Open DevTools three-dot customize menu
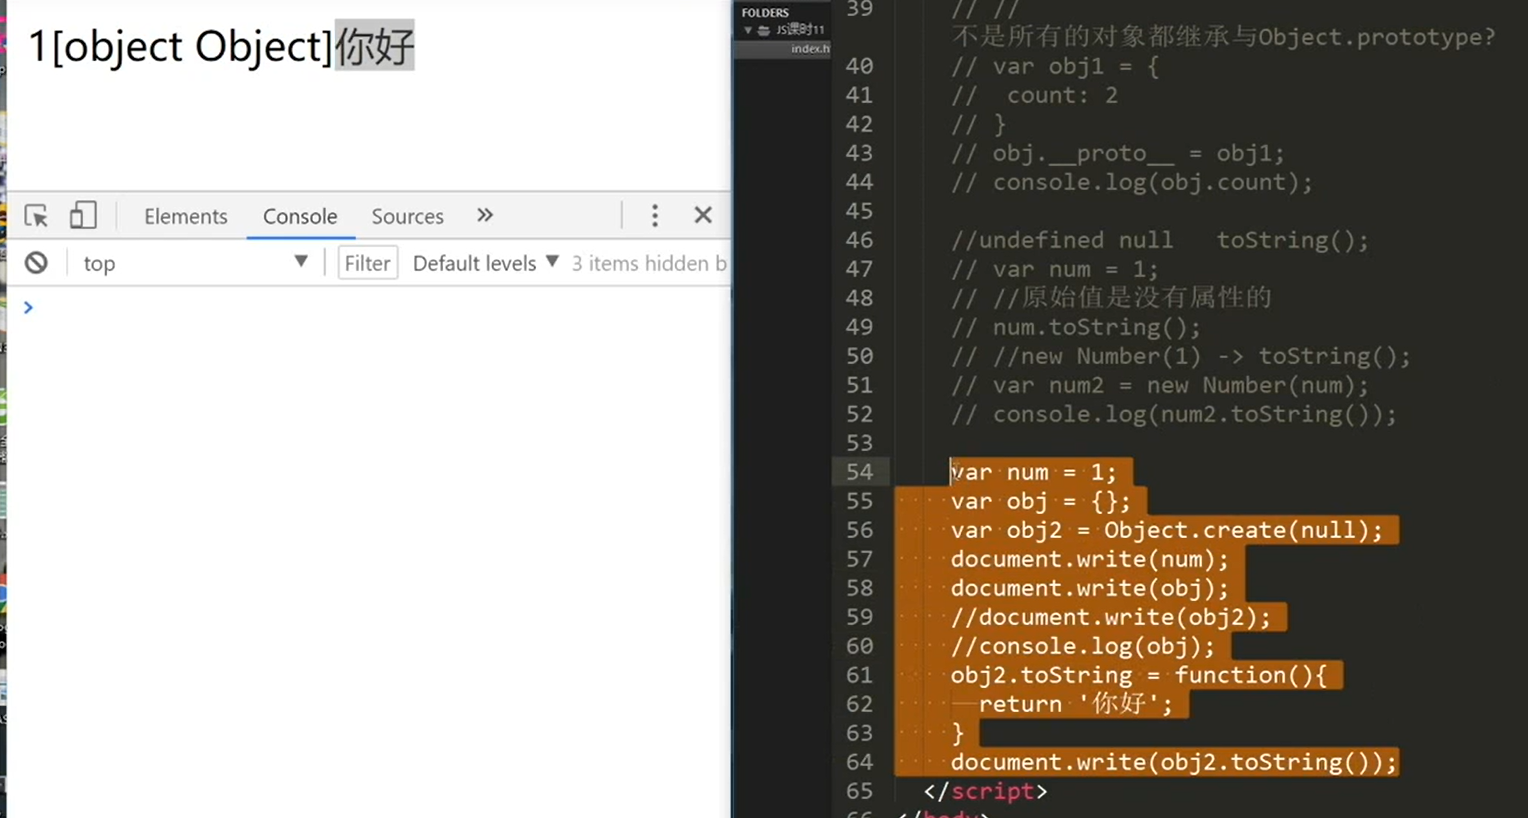The image size is (1528, 818). click(655, 215)
